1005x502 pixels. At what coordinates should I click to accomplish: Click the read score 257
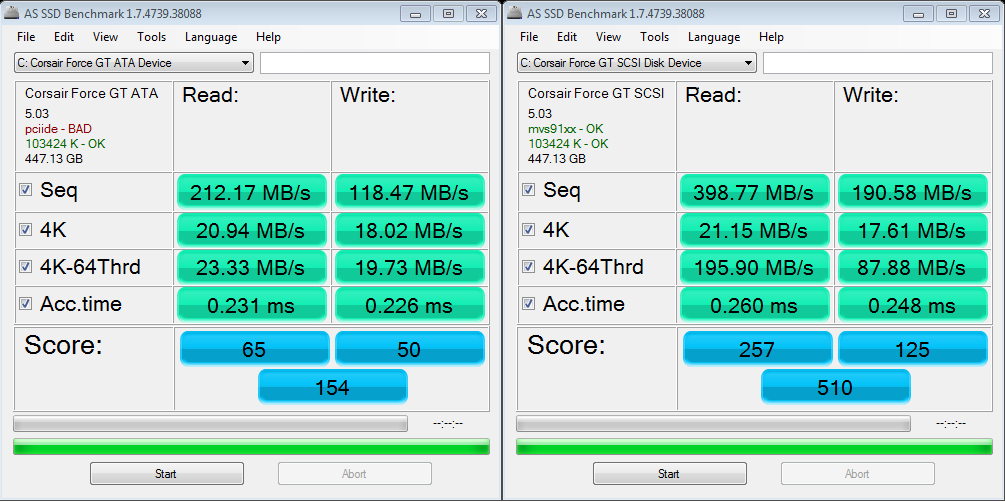pyautogui.click(x=758, y=348)
